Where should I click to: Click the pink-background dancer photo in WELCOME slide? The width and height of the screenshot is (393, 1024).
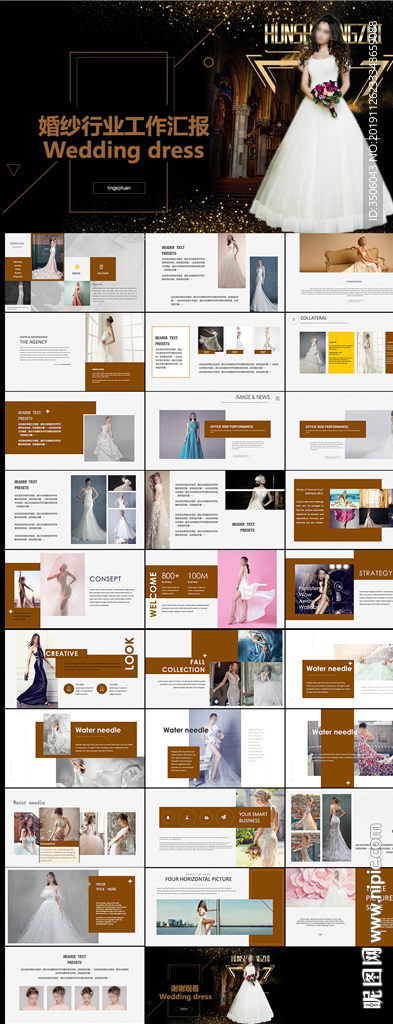pyautogui.click(x=247, y=589)
